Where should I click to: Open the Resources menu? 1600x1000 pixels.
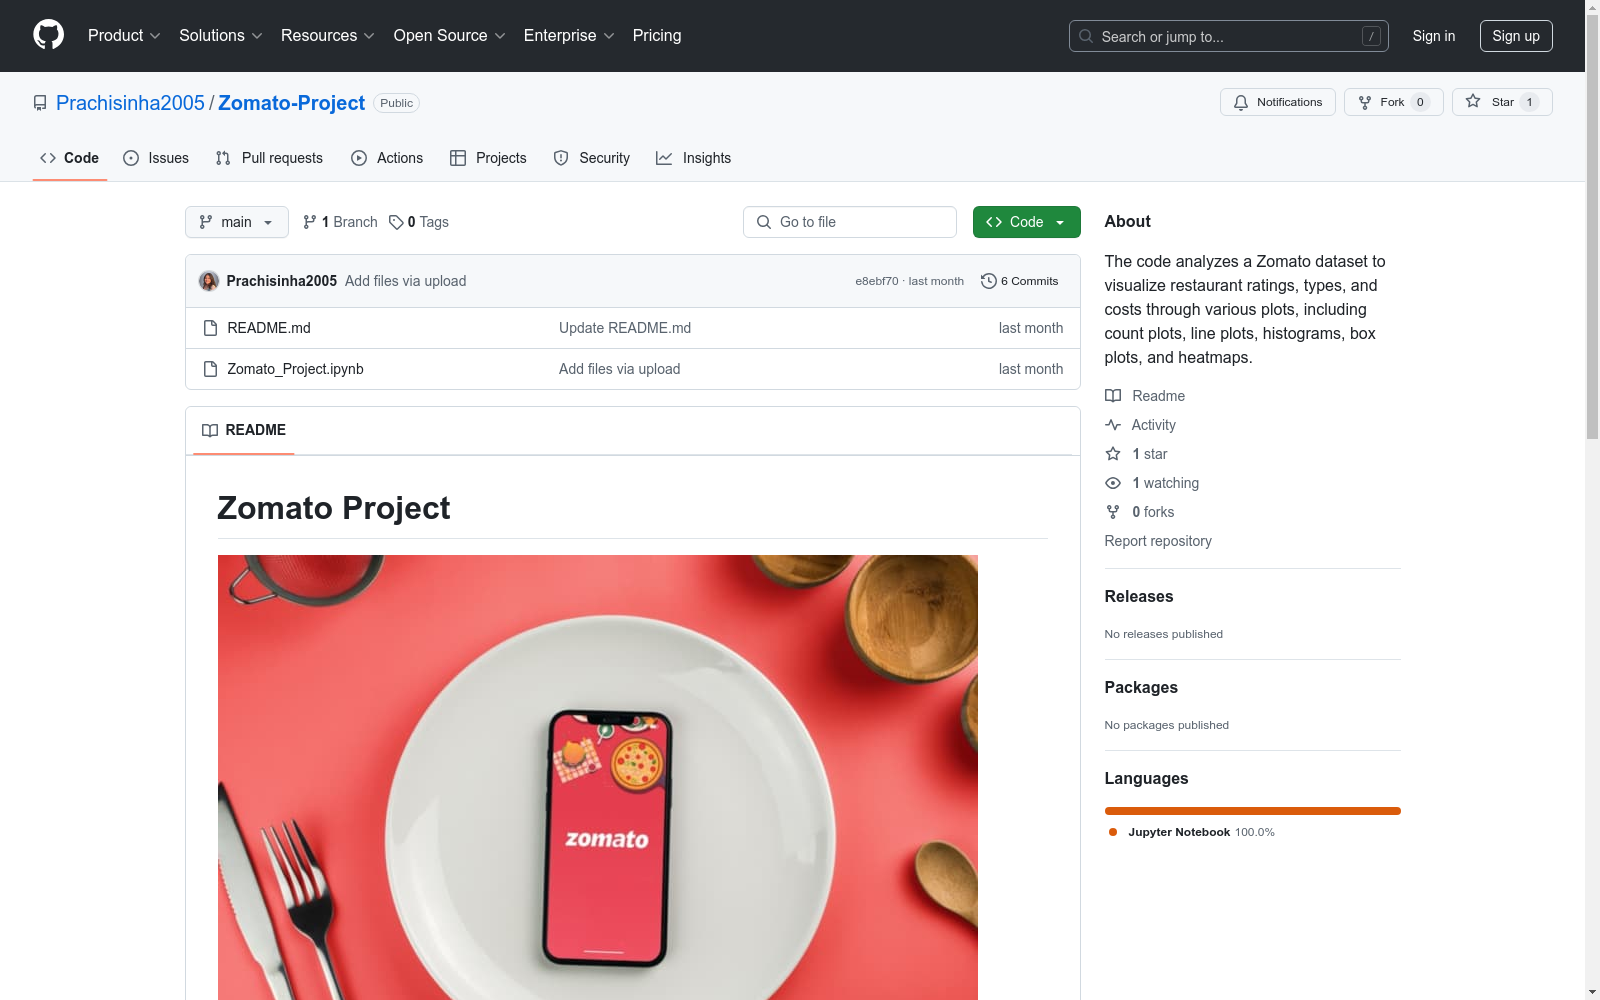pos(327,35)
